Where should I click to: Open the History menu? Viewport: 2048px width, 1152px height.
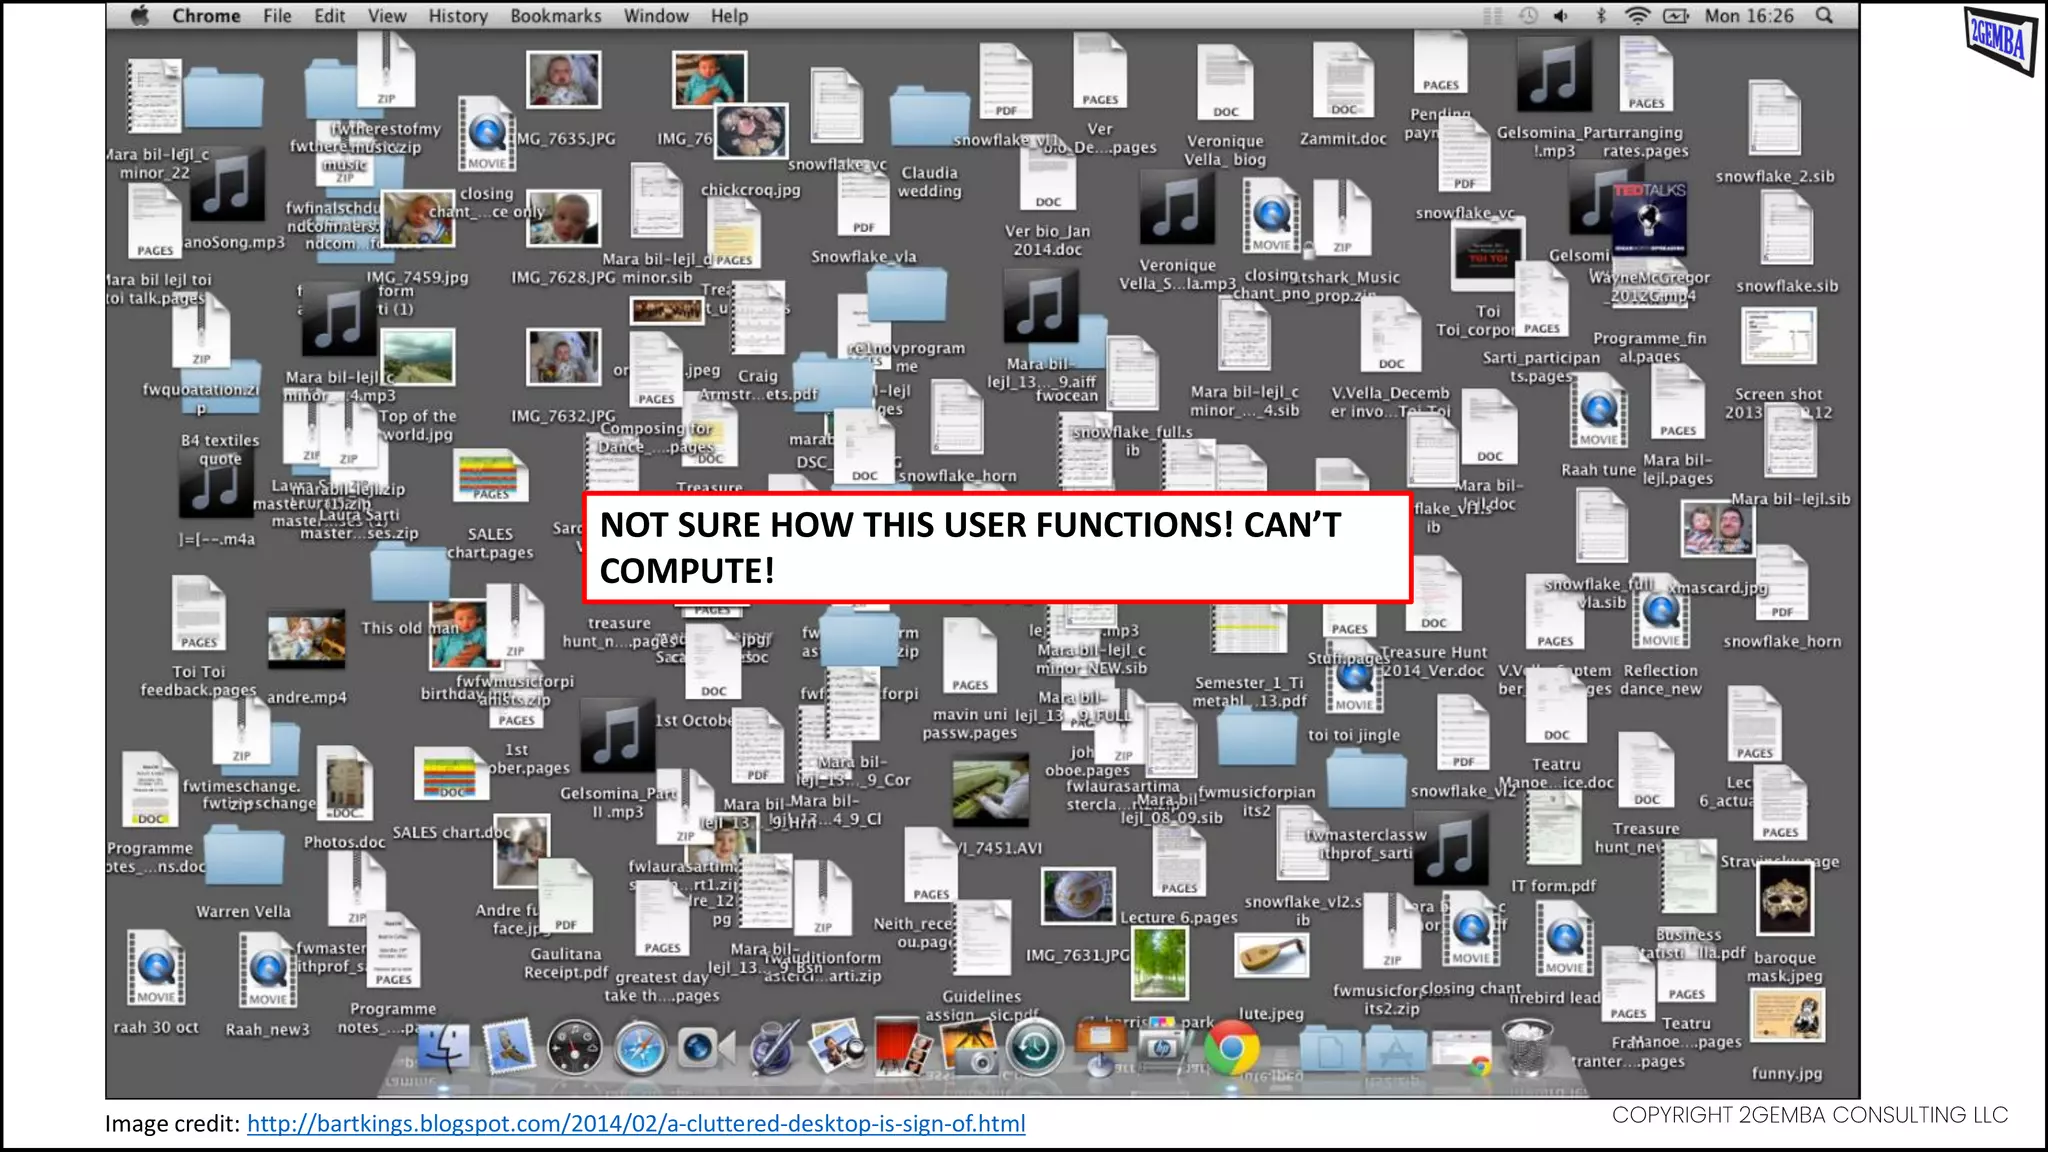[458, 16]
